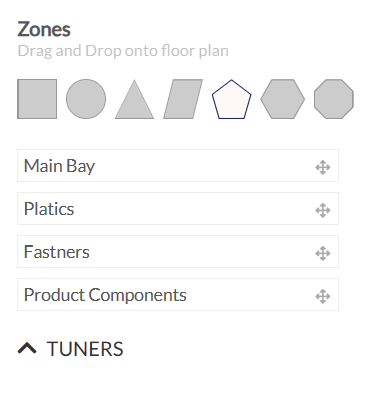
Task: Select the Platics zone entry
Action: tap(178, 209)
